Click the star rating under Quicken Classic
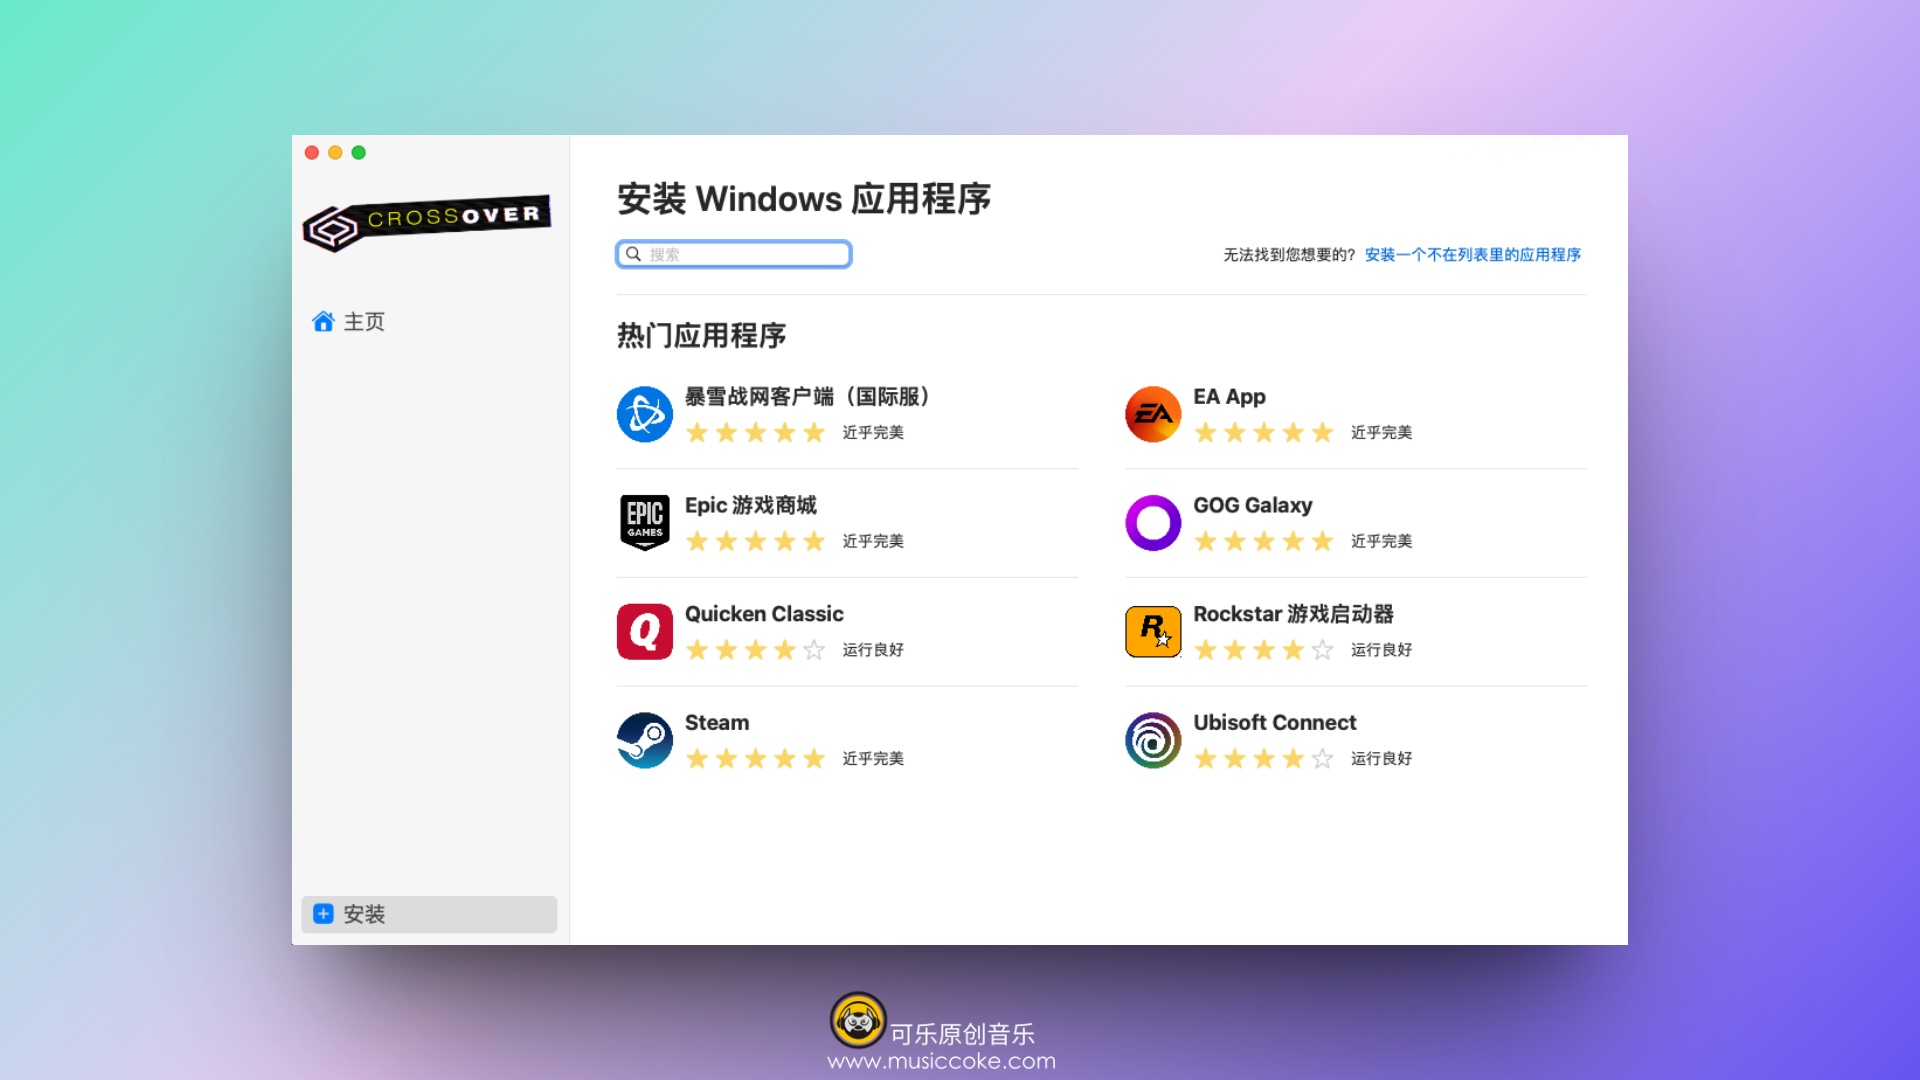 pyautogui.click(x=755, y=650)
